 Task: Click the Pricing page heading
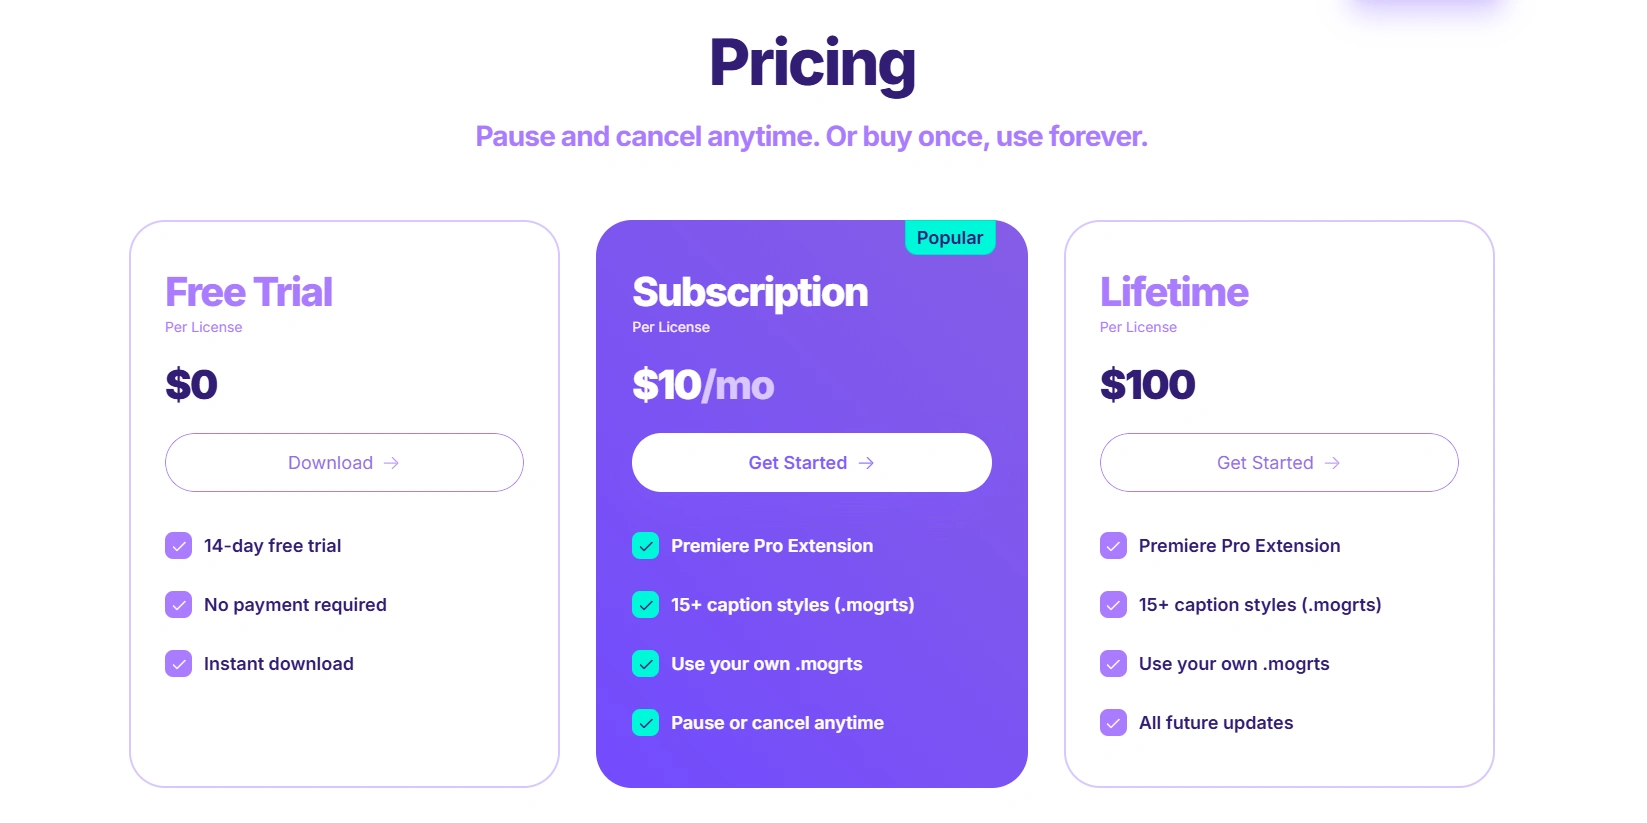tap(812, 63)
